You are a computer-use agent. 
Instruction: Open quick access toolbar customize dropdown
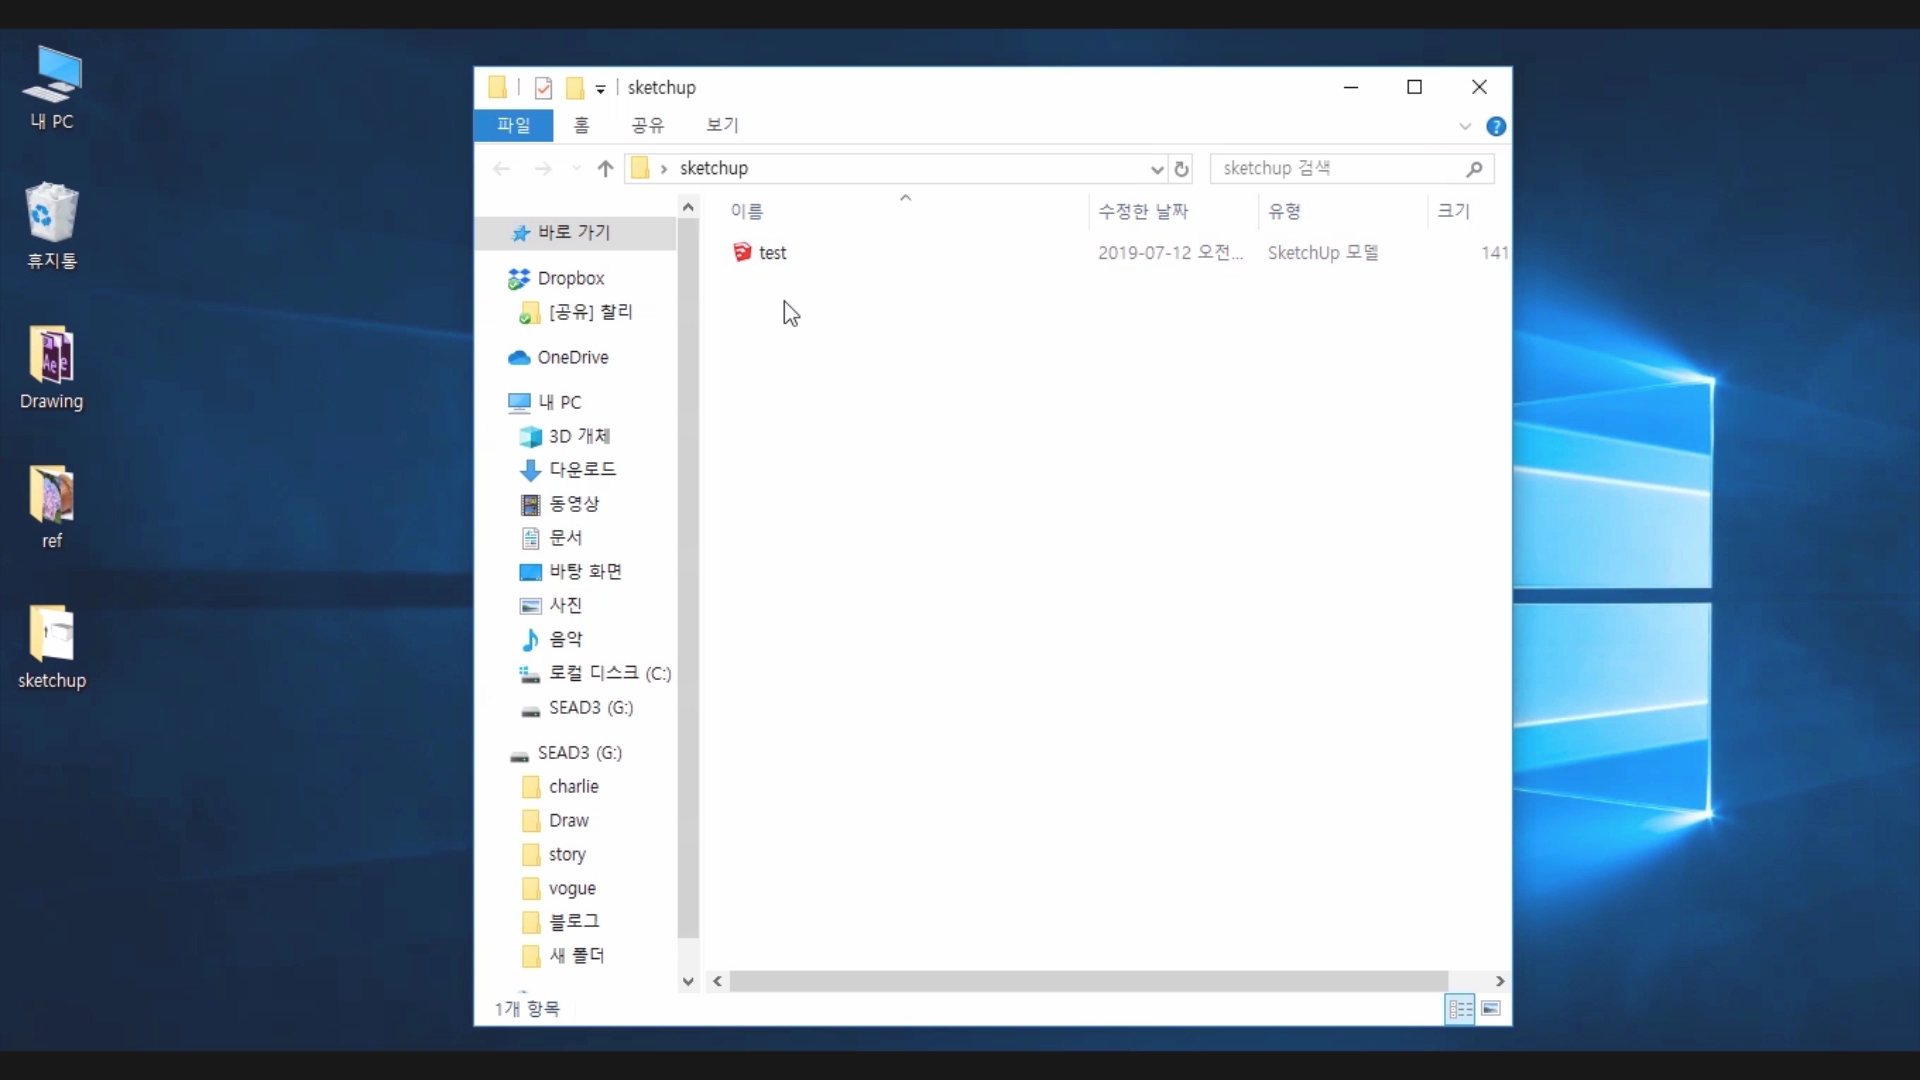tap(600, 89)
